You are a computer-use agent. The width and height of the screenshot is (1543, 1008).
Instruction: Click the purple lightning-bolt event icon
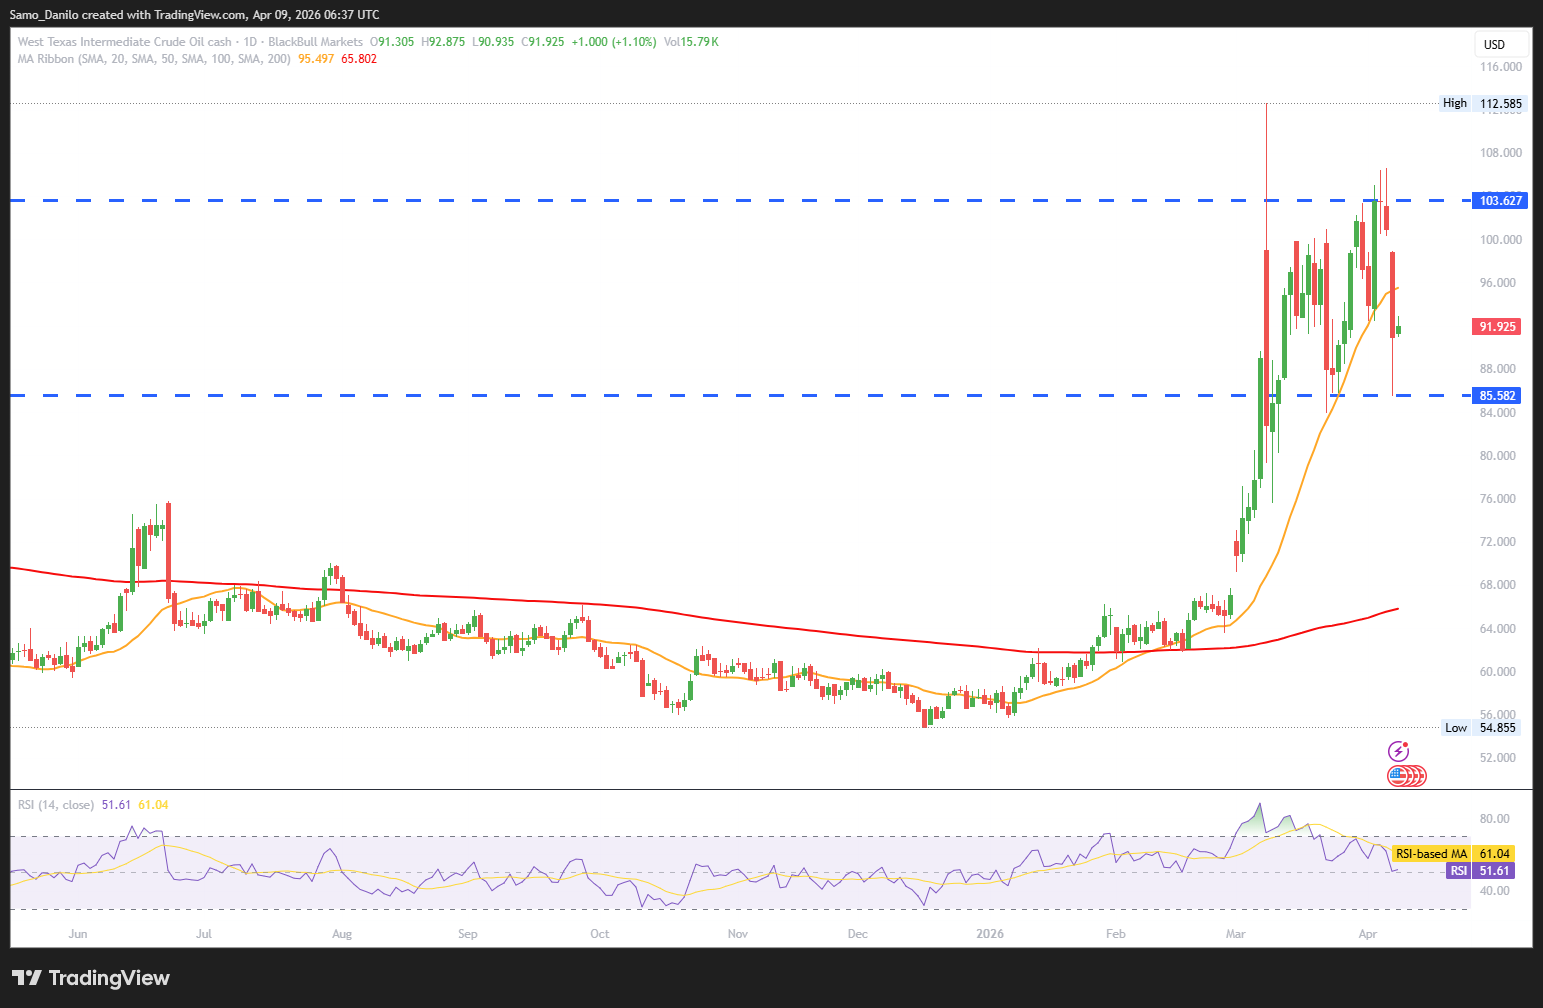[1398, 751]
